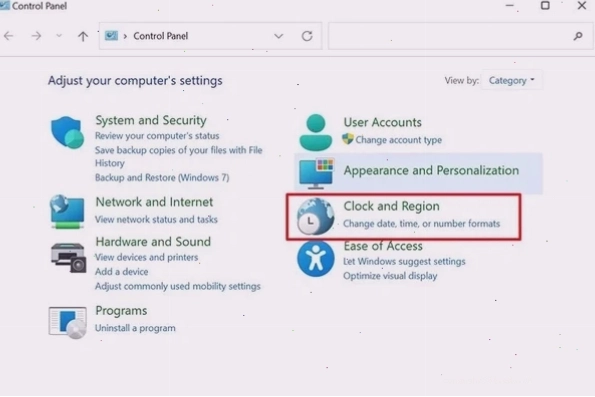Open the Hardware and Sound printer icon

[68, 258]
